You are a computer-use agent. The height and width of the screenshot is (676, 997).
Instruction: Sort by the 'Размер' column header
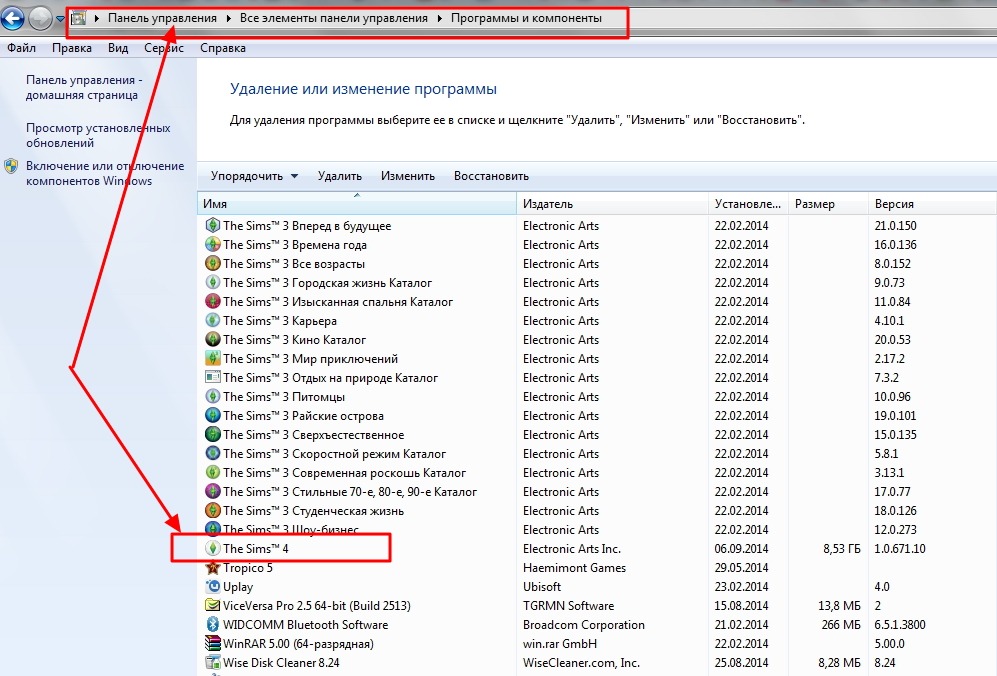[828, 204]
